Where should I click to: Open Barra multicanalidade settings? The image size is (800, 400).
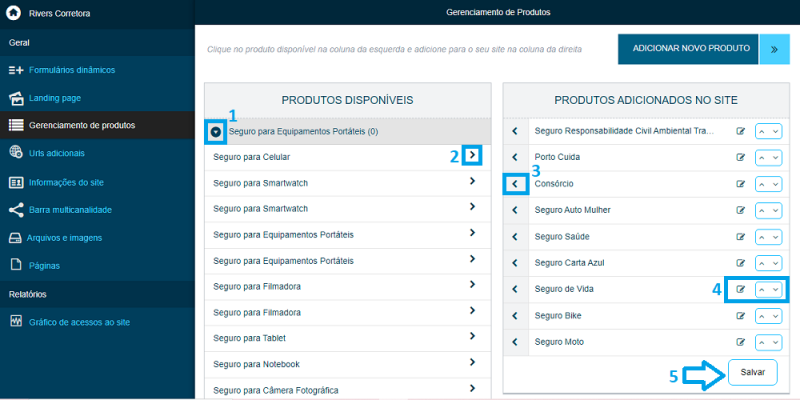[x=70, y=210]
